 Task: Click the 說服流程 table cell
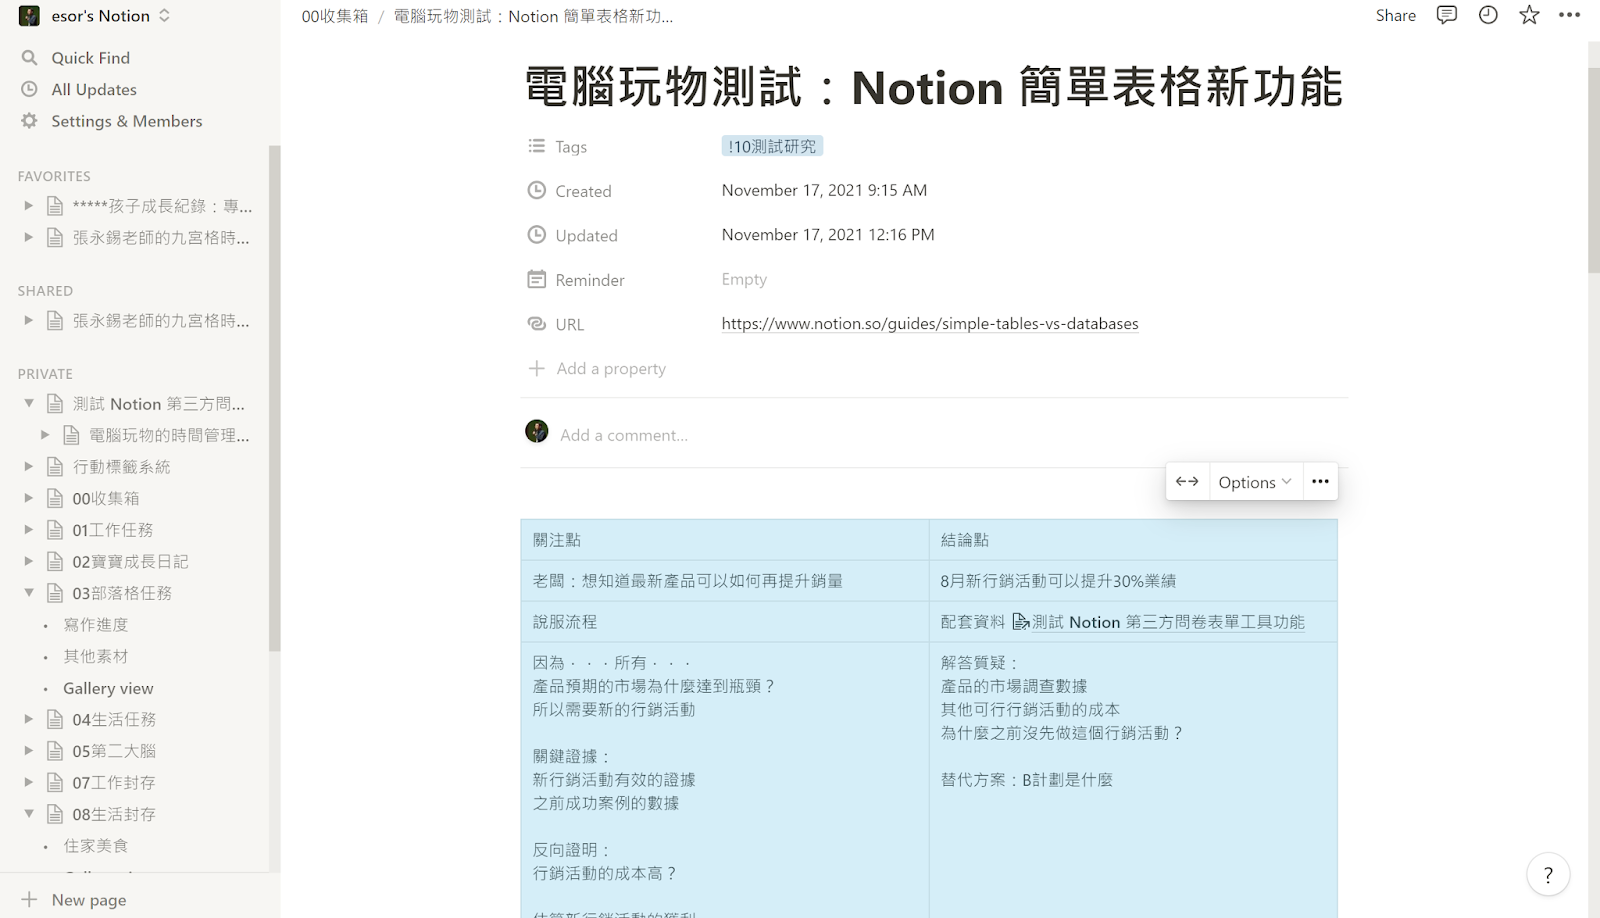click(725, 622)
